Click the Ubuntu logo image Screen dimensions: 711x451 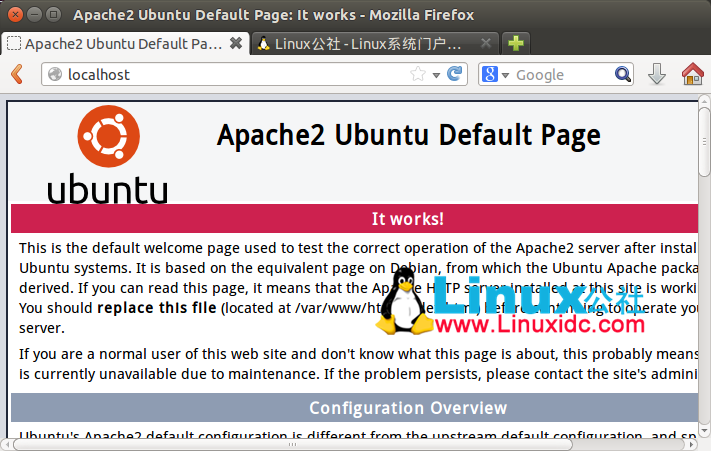pyautogui.click(x=108, y=155)
